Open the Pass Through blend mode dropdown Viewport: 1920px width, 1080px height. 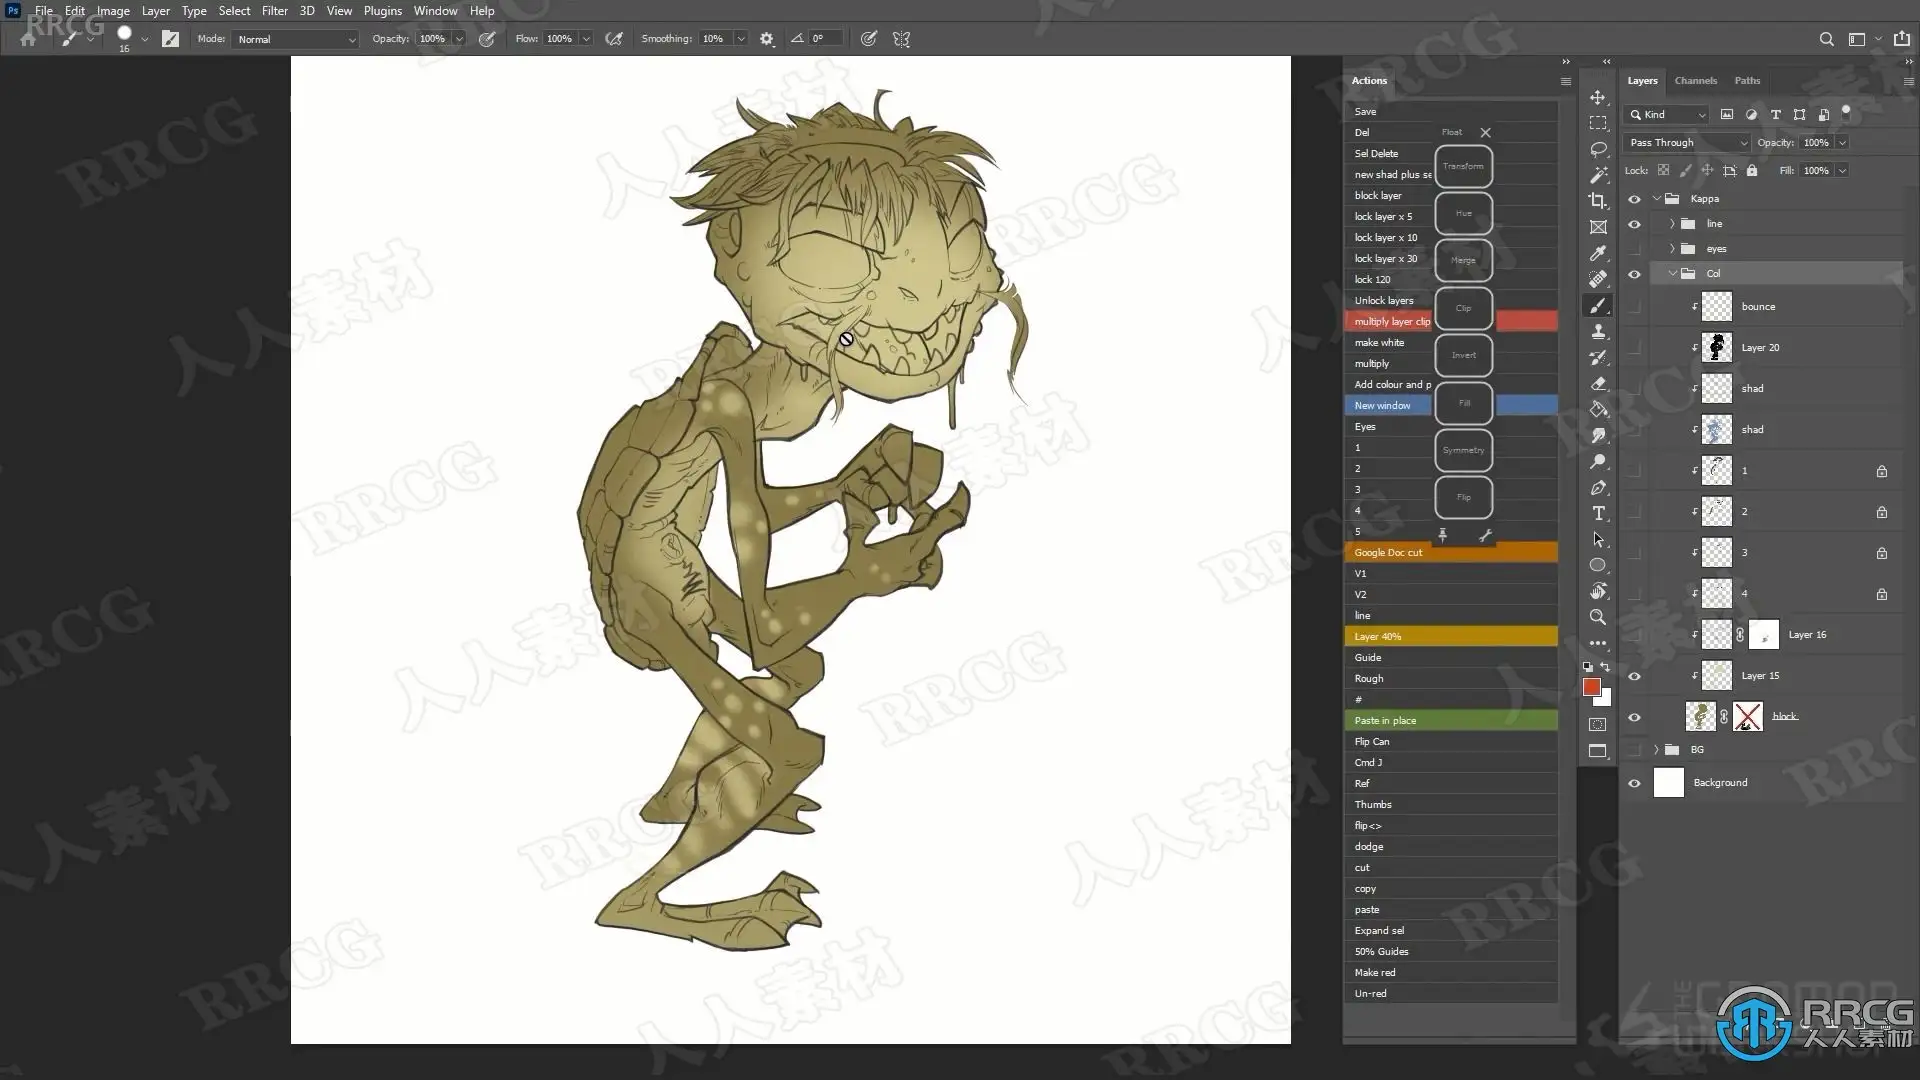1686,143
